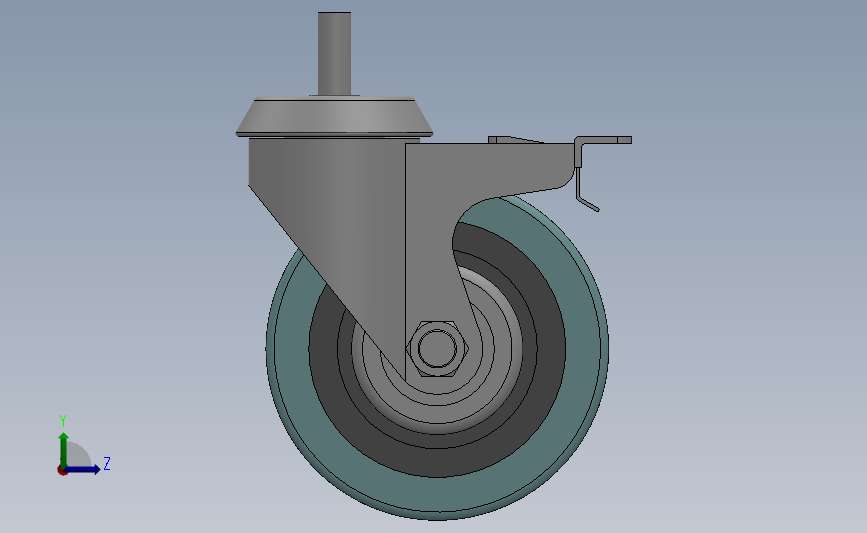Select the blue-green rubber tire of the wheel
The width and height of the screenshot is (867, 533).
437,494
